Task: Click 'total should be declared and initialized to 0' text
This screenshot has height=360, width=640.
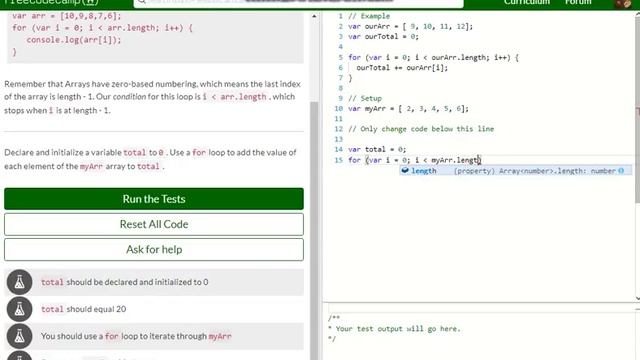Action: click(x=124, y=282)
